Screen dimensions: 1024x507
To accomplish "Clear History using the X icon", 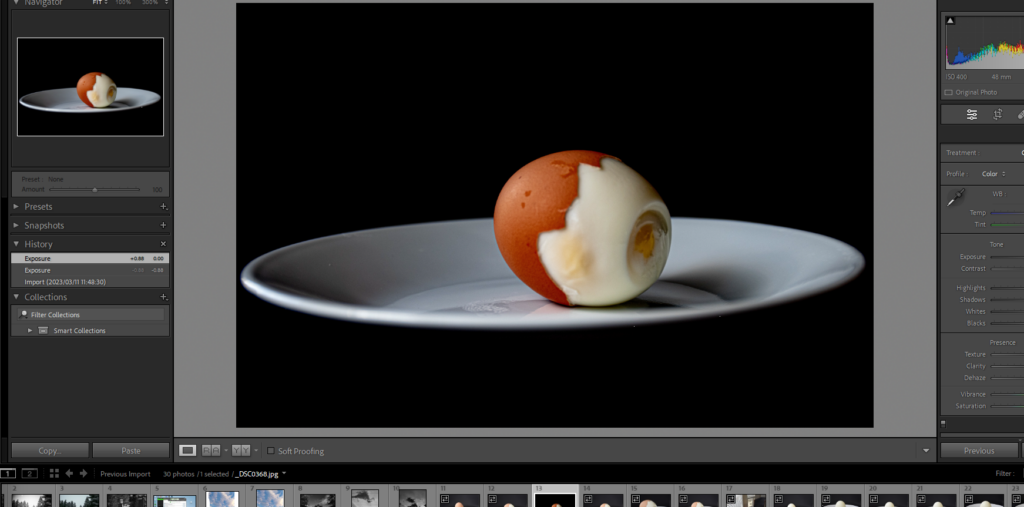I will (163, 244).
